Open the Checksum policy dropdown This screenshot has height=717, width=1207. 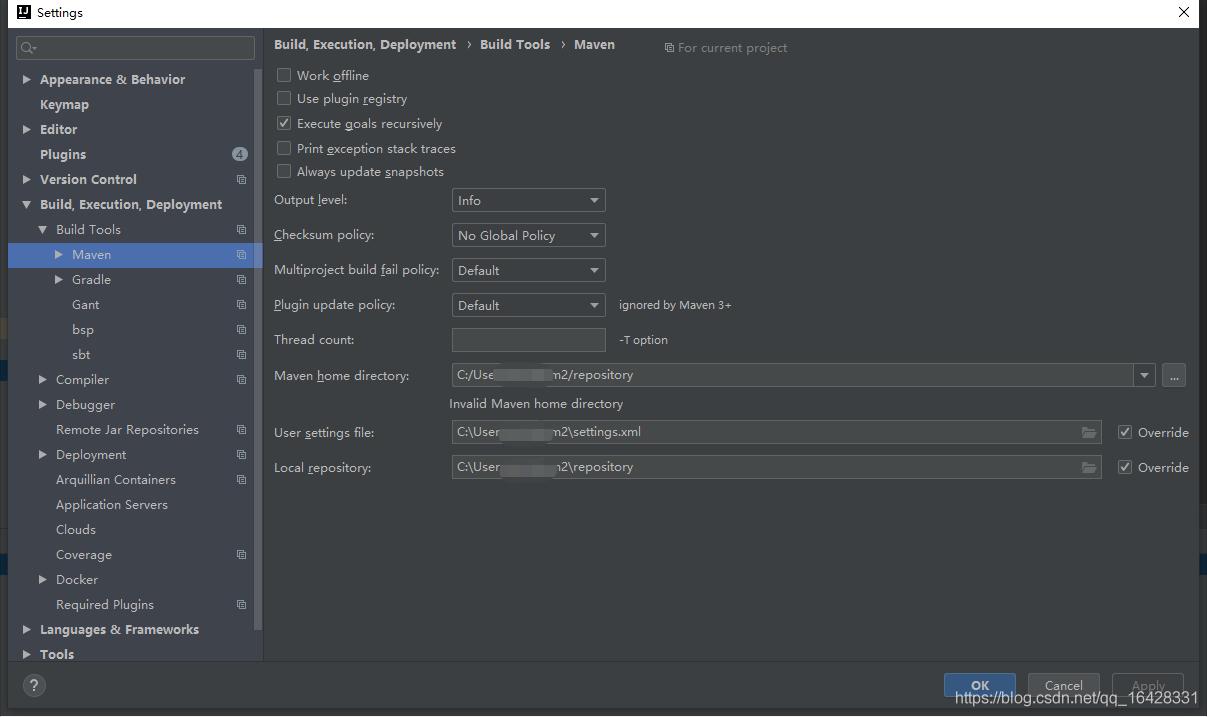tap(528, 236)
